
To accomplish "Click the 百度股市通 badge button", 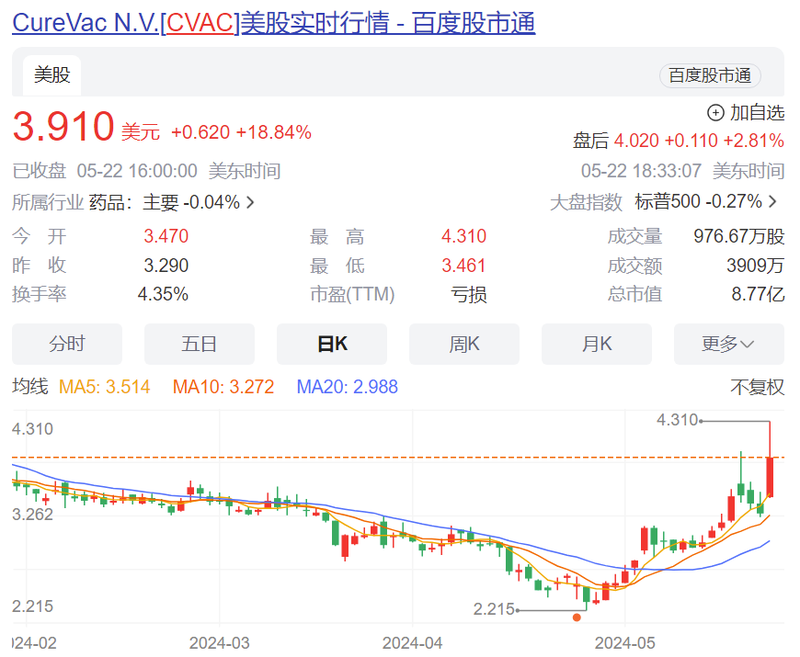I will (710, 76).
